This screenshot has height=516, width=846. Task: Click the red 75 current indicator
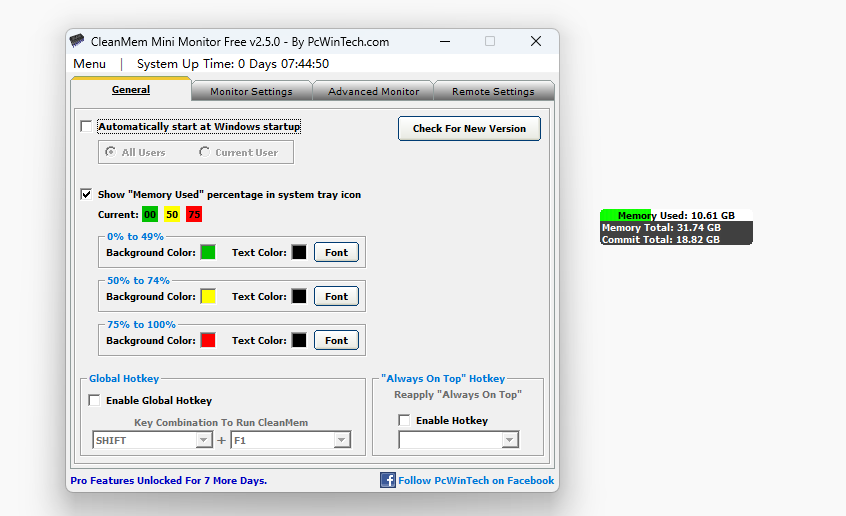pyautogui.click(x=193, y=215)
